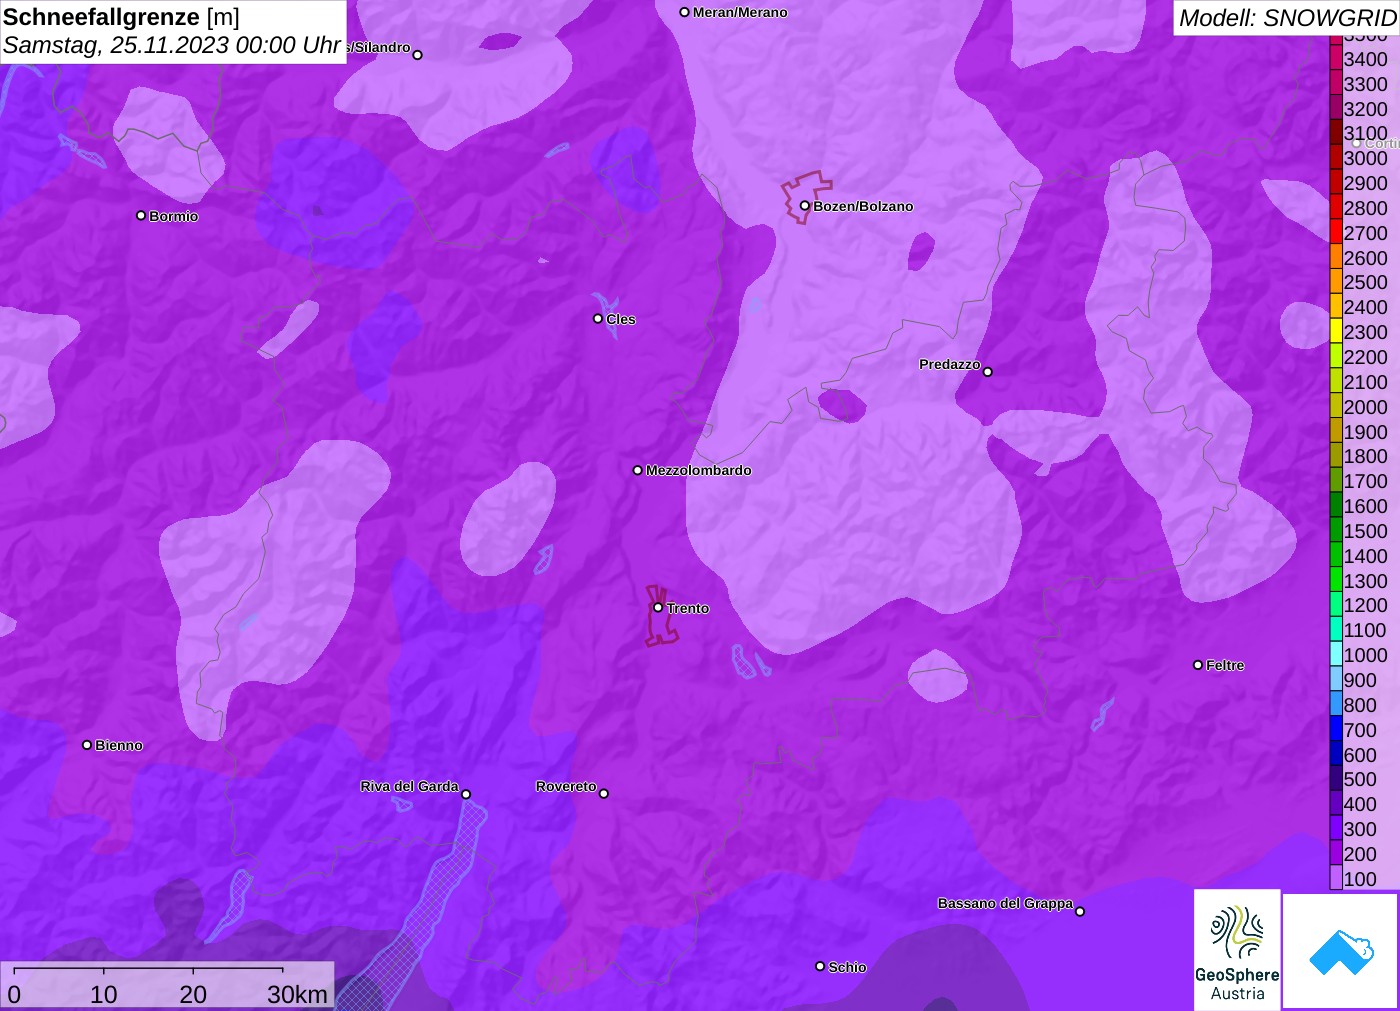Select the 3400 m legend color swatch

click(x=1336, y=58)
